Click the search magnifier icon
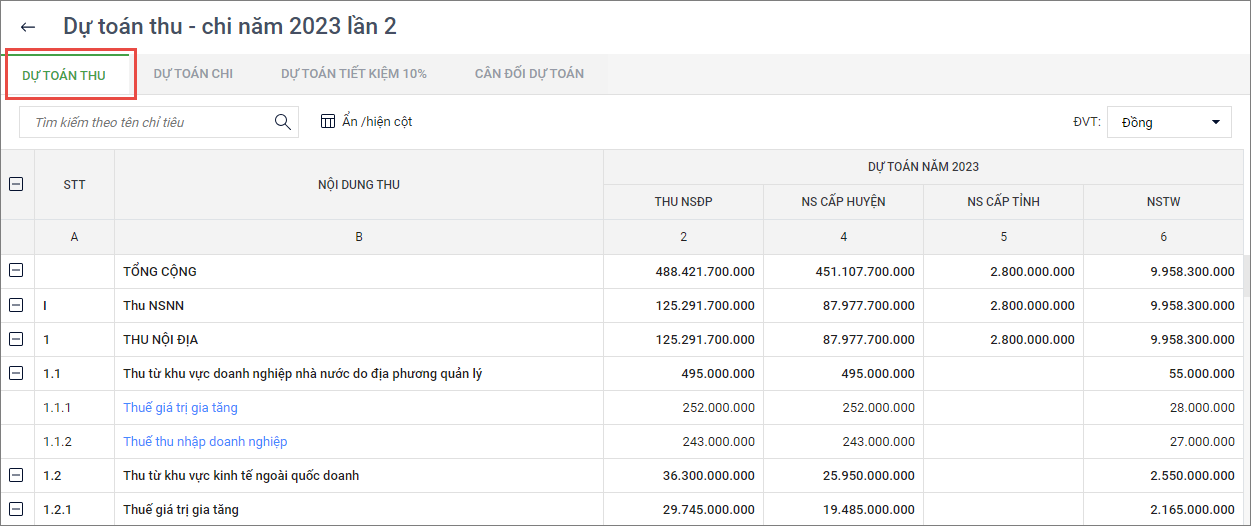The height and width of the screenshot is (526, 1251). pyautogui.click(x=282, y=122)
